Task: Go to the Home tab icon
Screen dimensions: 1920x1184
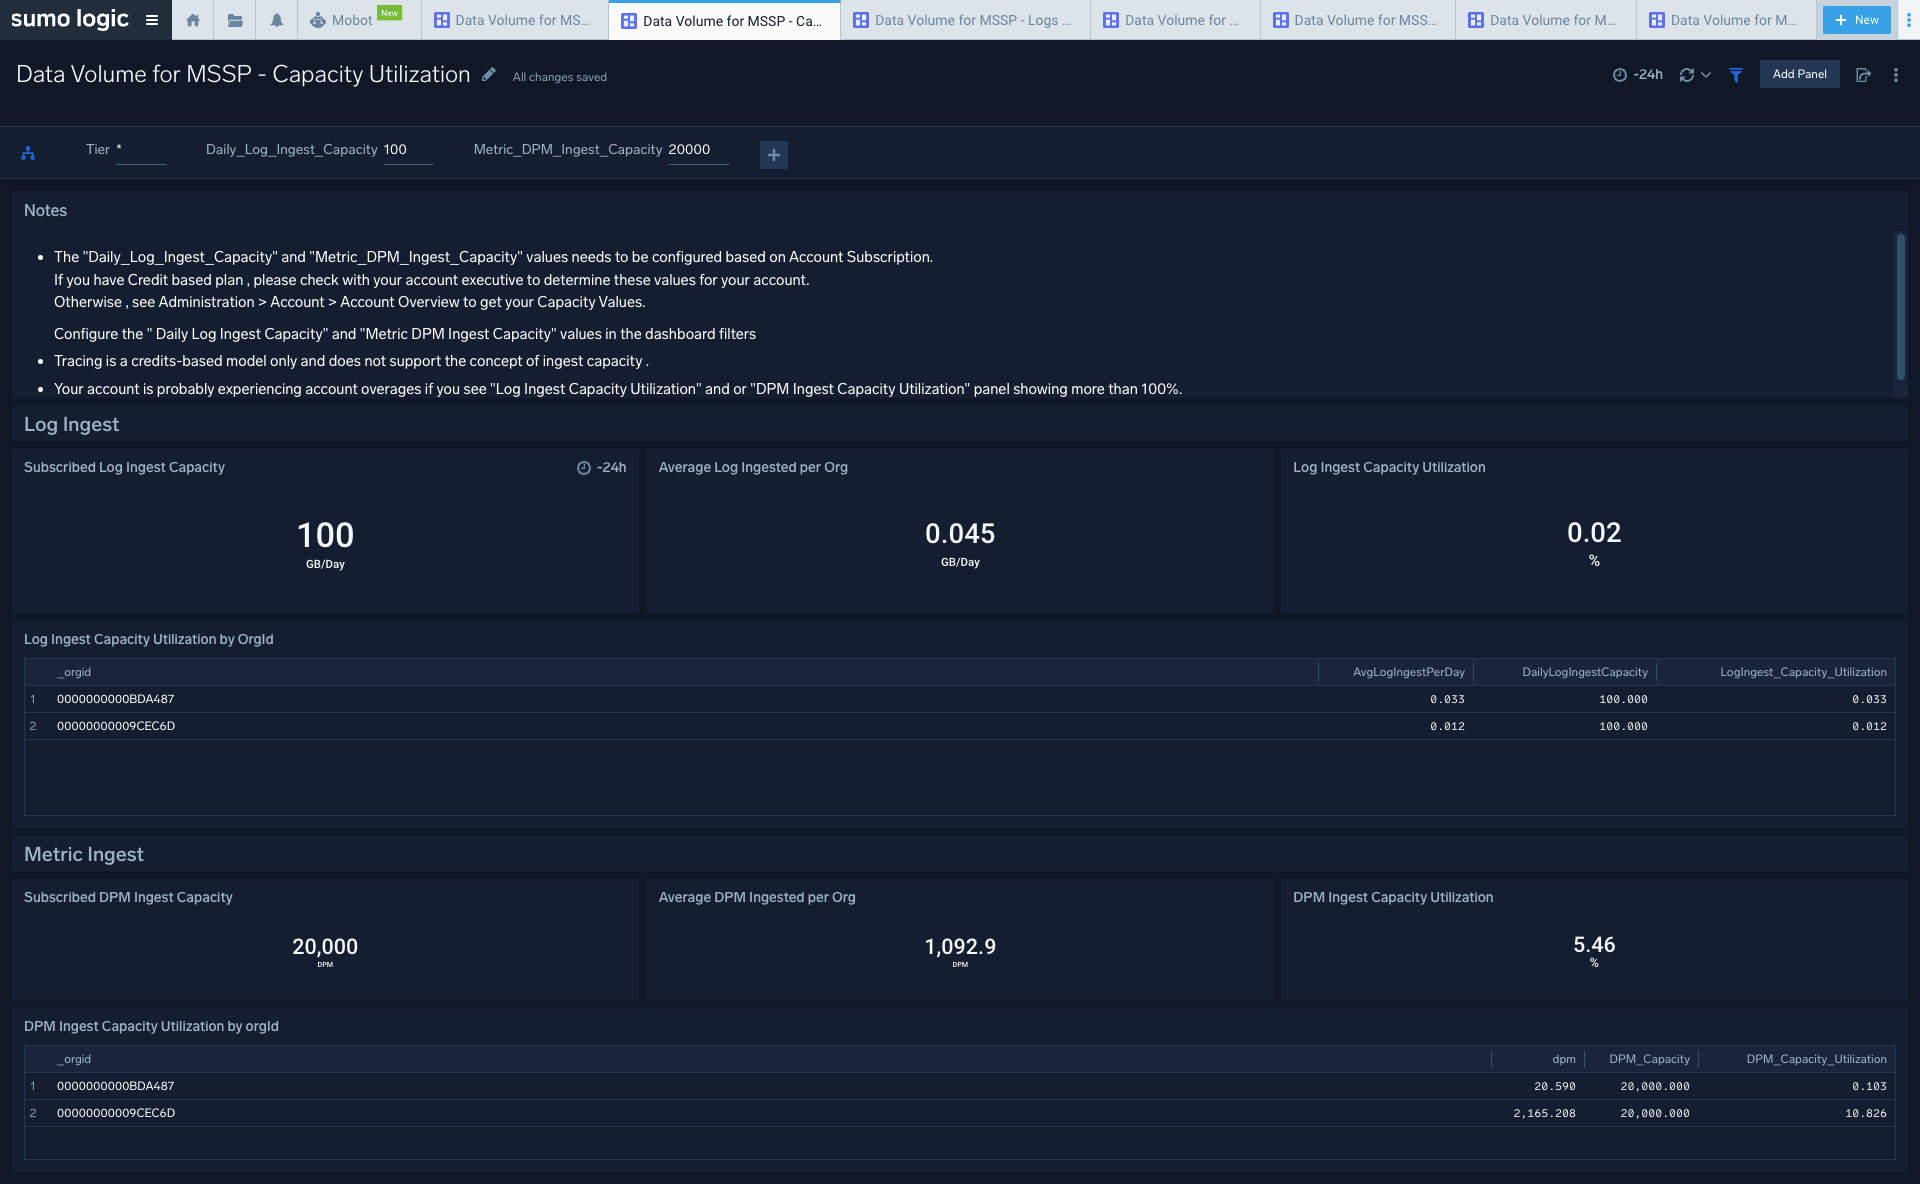Action: coord(193,20)
